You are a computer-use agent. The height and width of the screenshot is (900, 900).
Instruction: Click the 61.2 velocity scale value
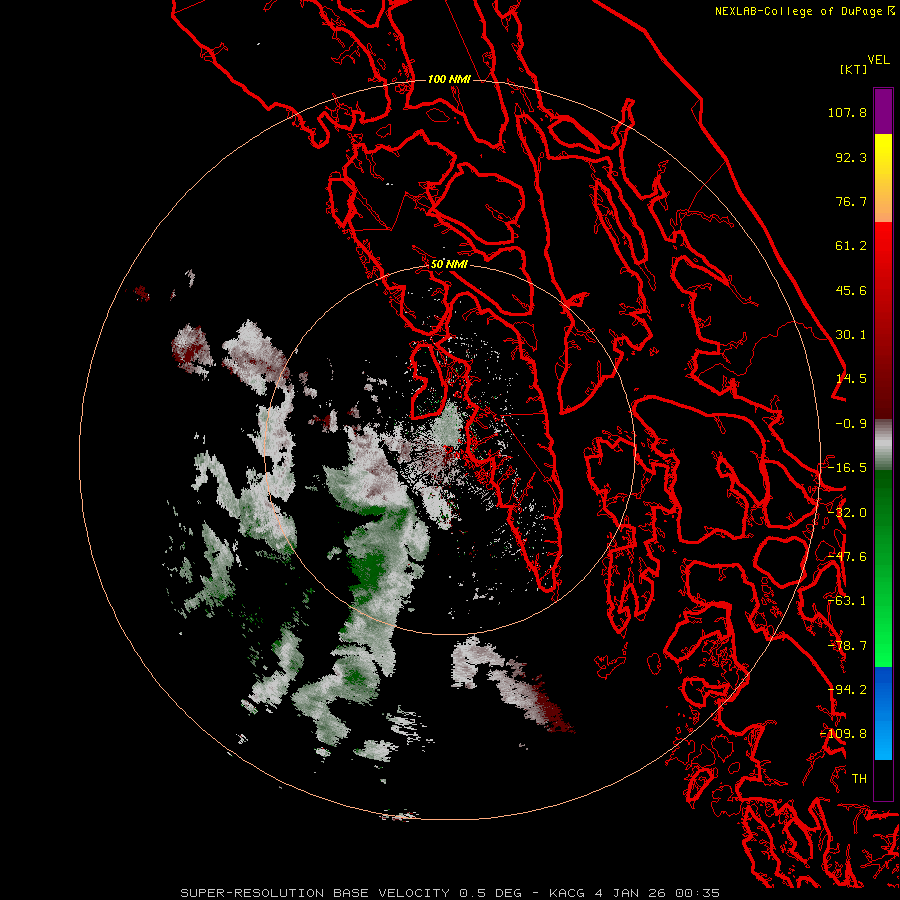(851, 246)
